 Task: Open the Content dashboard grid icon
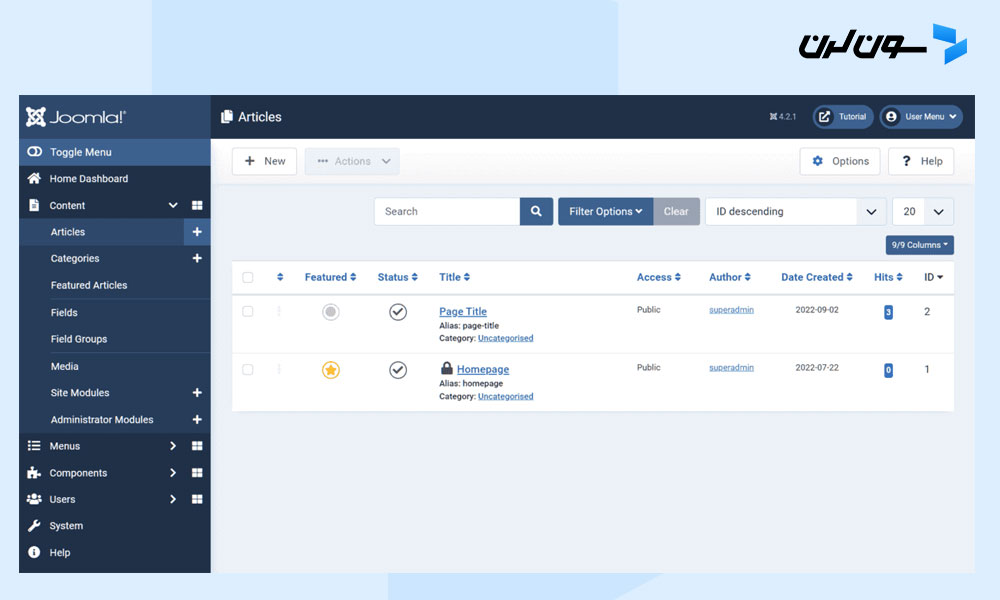[x=197, y=205]
